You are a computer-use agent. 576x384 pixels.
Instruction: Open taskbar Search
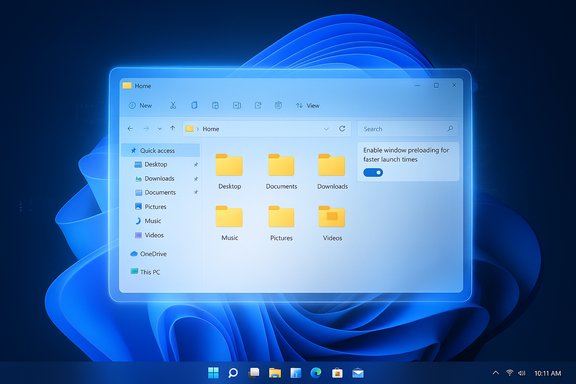pyautogui.click(x=233, y=373)
